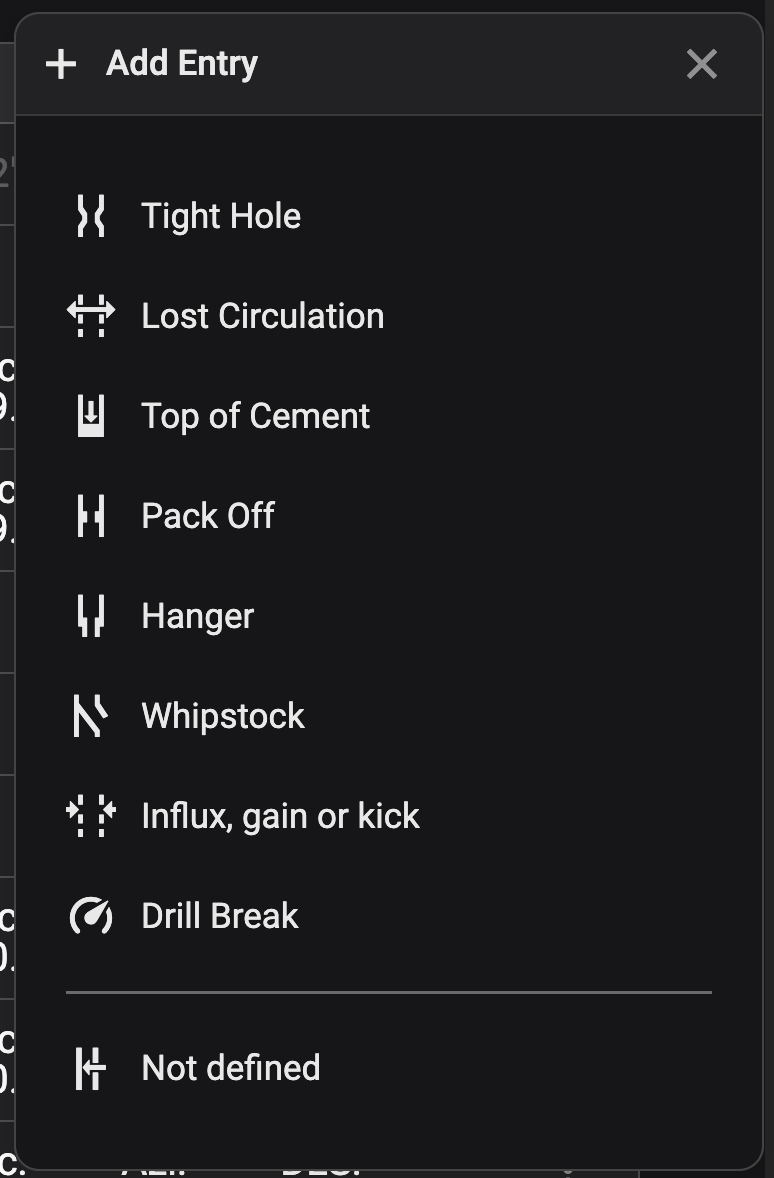Select Whipstock as the entry type
This screenshot has height=1178, width=774.
tap(222, 715)
